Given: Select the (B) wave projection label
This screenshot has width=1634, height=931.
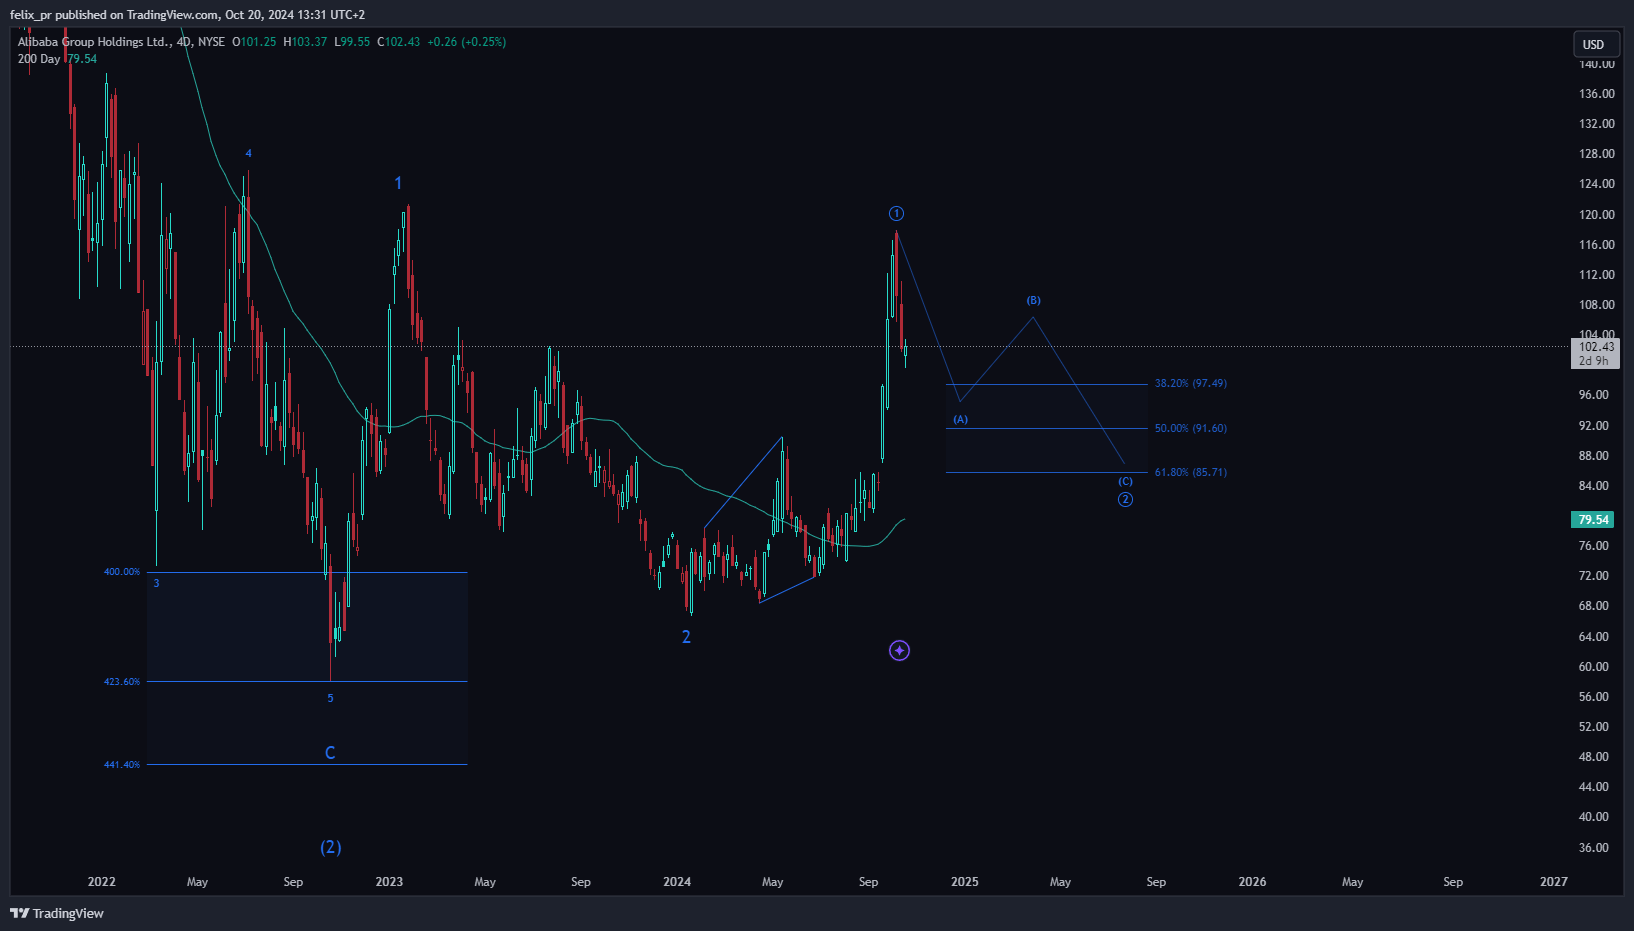Looking at the screenshot, I should coord(1033,300).
